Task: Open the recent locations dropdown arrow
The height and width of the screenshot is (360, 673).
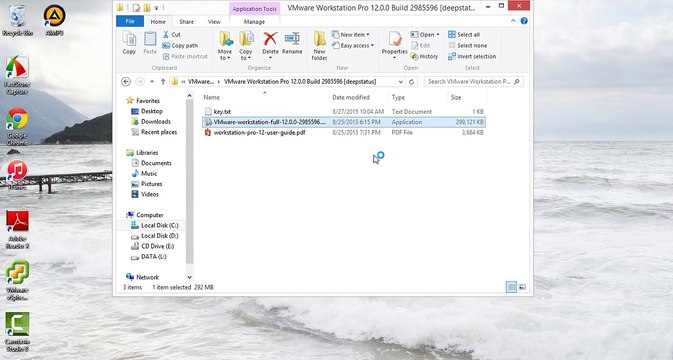Action: click(152, 82)
